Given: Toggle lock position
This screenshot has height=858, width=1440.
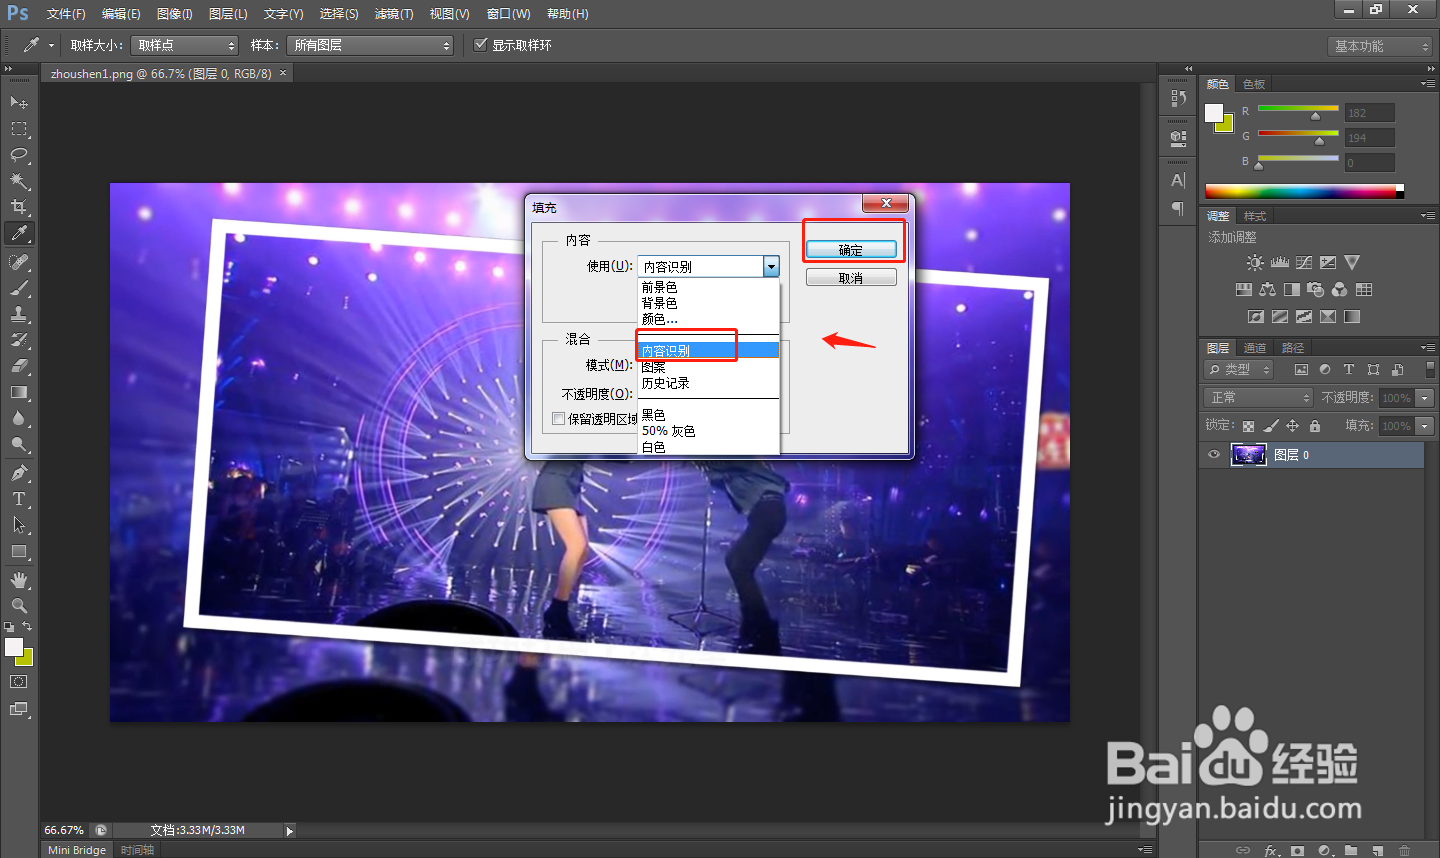Looking at the screenshot, I should 1292,426.
